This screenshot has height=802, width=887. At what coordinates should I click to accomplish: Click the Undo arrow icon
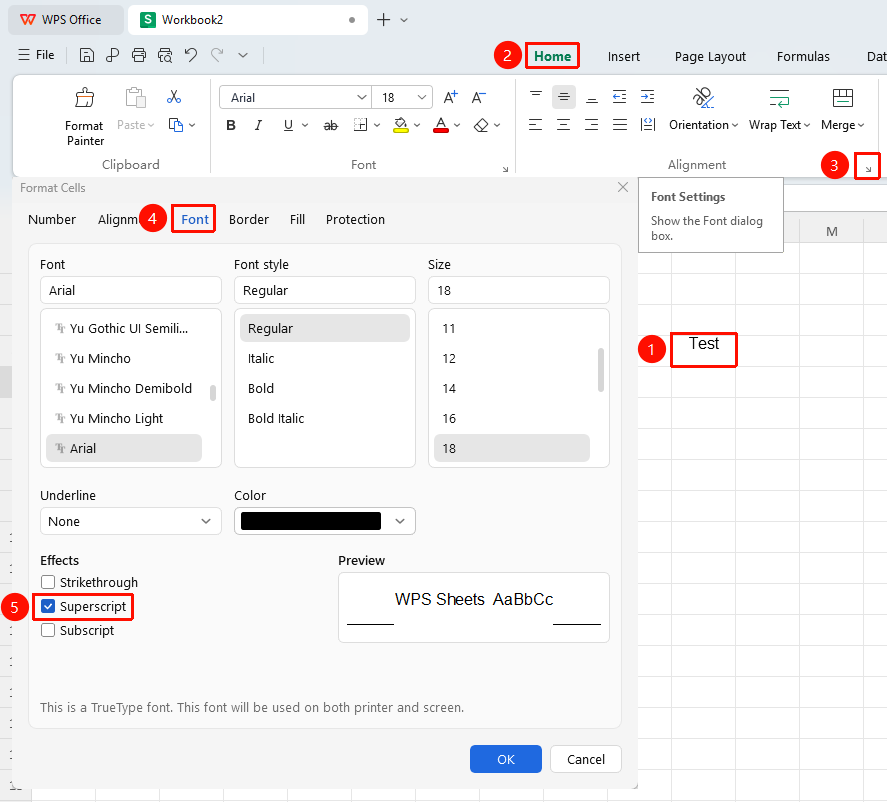(x=191, y=55)
